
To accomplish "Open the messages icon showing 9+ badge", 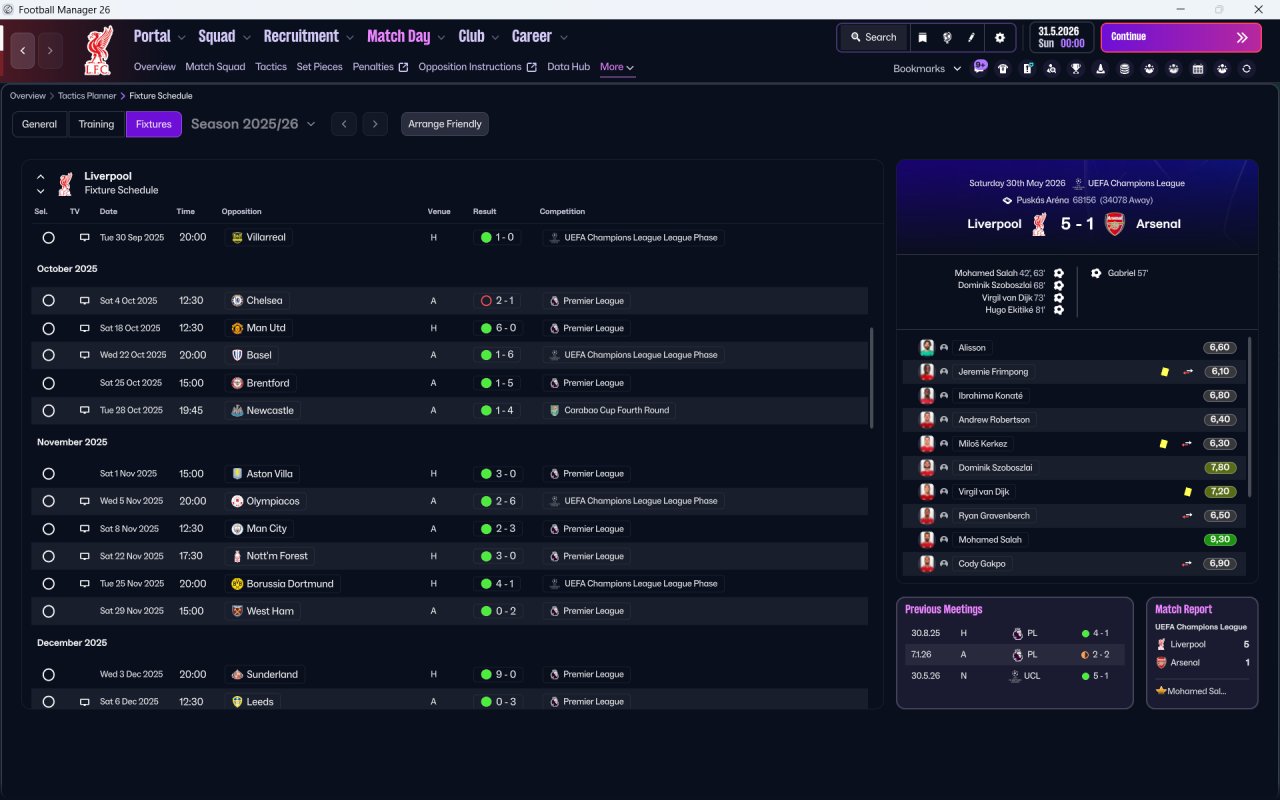I will pos(979,67).
